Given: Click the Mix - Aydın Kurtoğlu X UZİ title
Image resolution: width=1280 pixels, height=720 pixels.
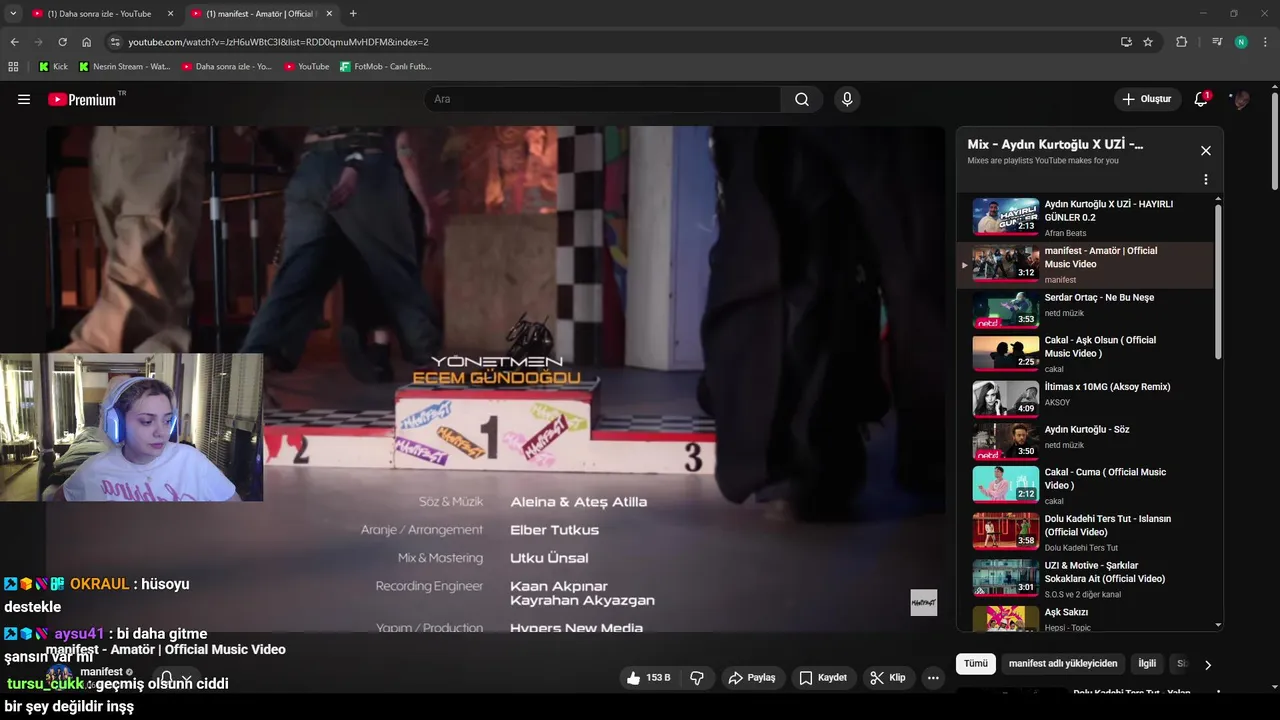Looking at the screenshot, I should pyautogui.click(x=1055, y=144).
